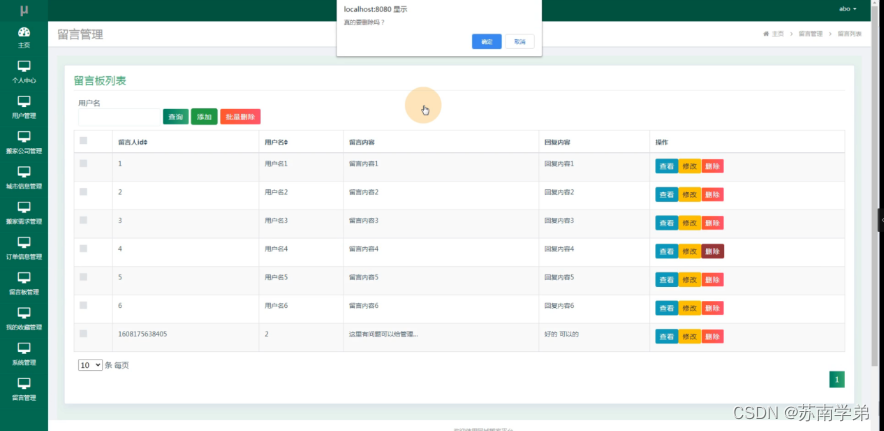Click the green 添加 button

(204, 117)
